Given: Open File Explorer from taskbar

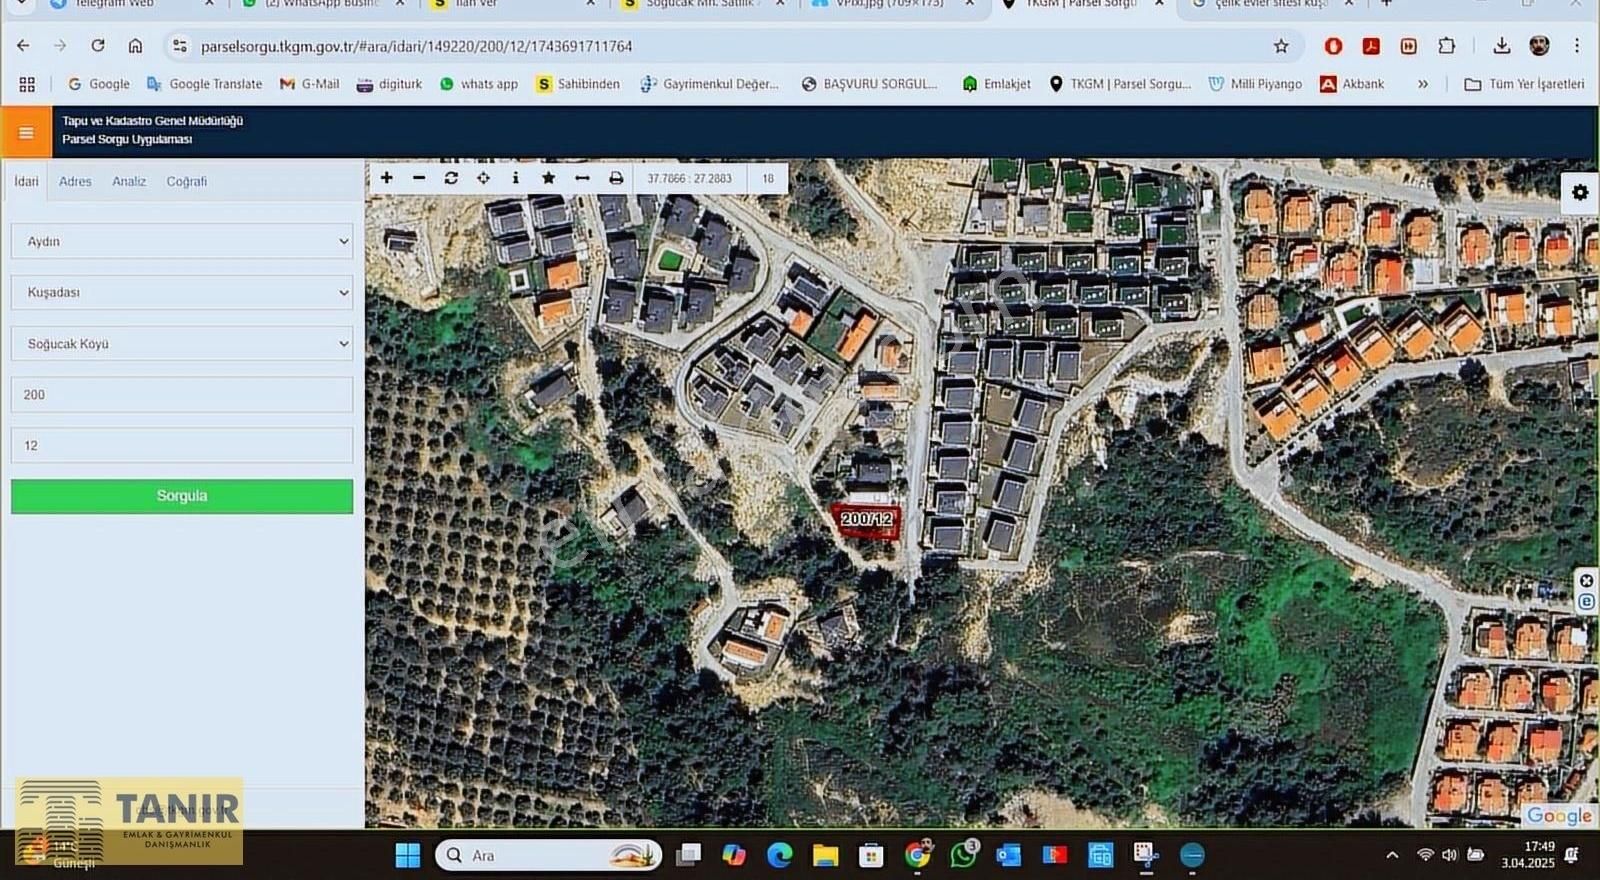Looking at the screenshot, I should [x=825, y=855].
